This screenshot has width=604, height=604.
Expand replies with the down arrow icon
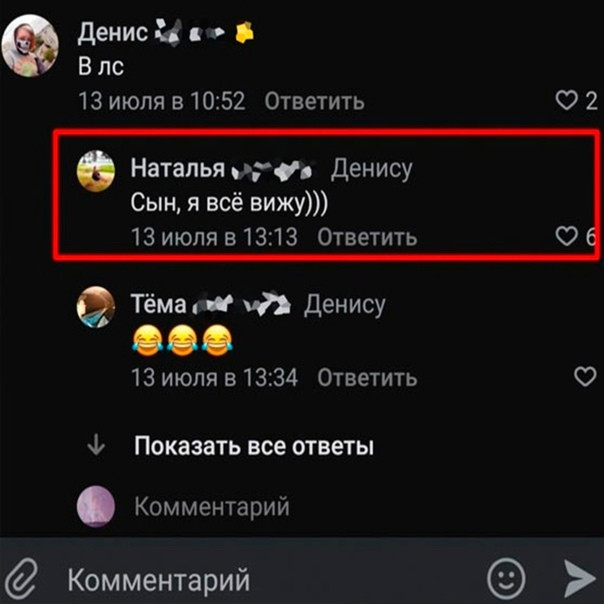(96, 445)
